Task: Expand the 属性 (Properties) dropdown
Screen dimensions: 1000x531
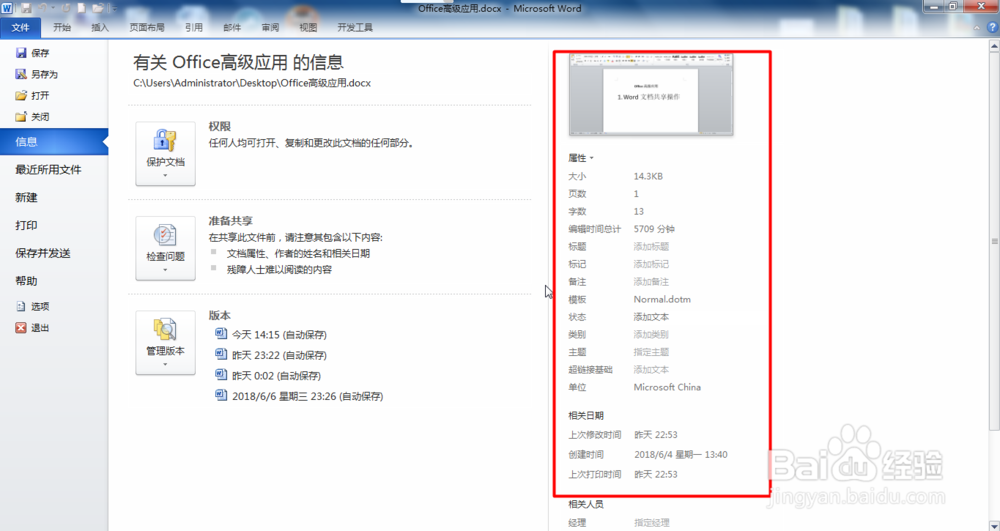Action: (581, 158)
